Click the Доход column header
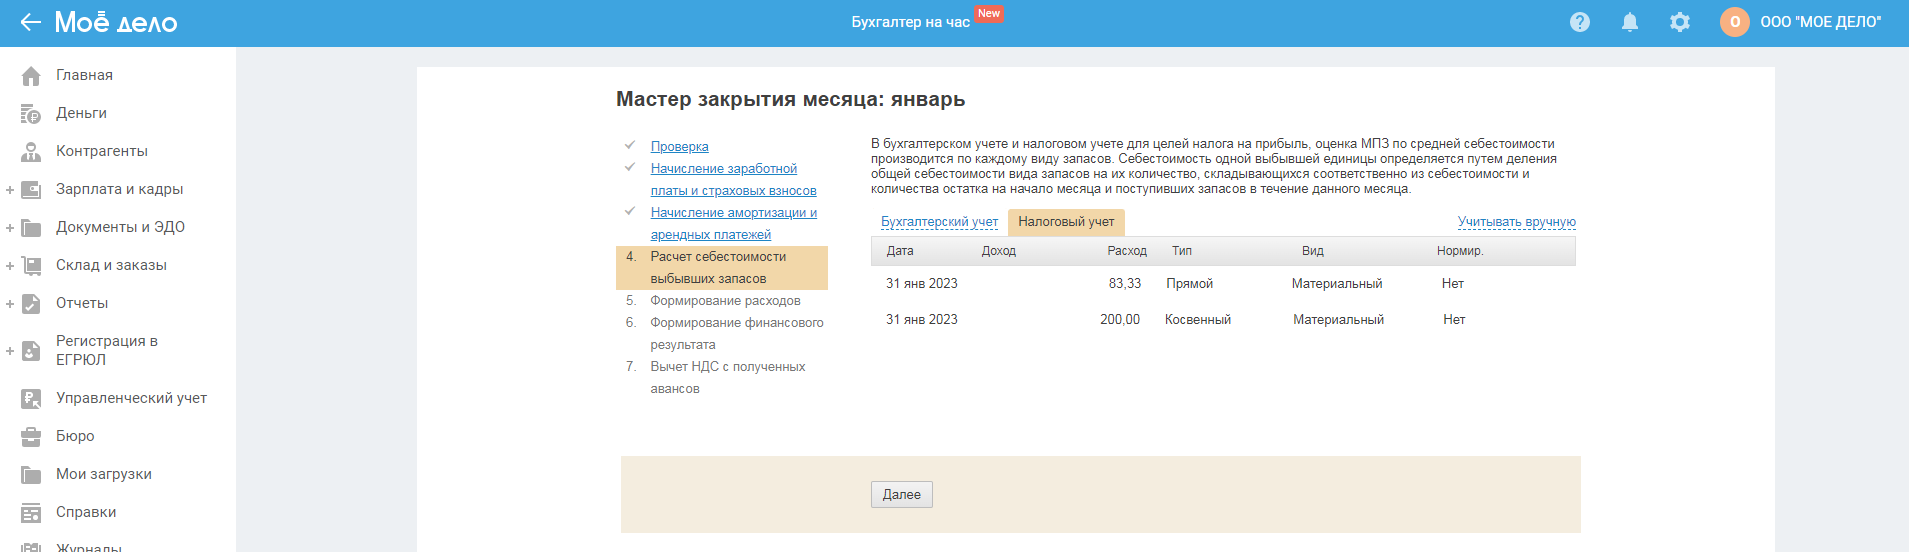The image size is (1909, 552). [x=999, y=251]
